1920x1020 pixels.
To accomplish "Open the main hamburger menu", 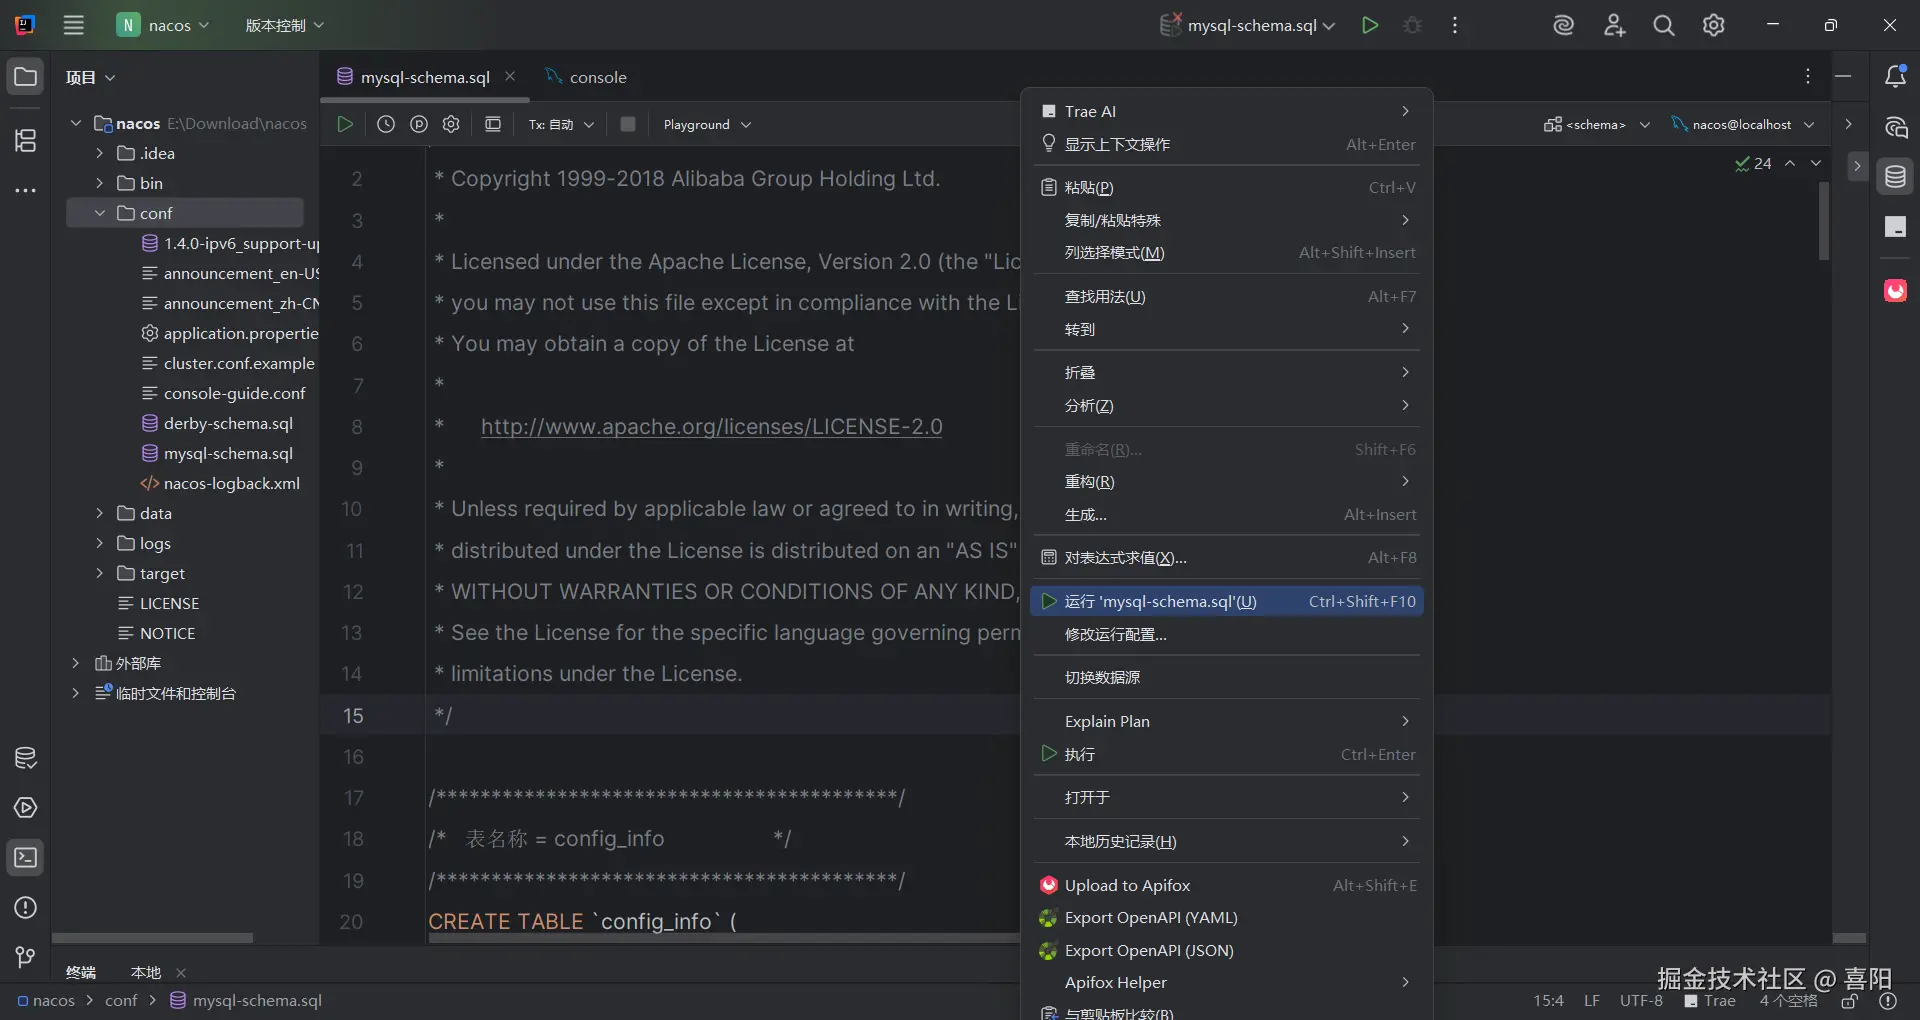I will [x=74, y=25].
